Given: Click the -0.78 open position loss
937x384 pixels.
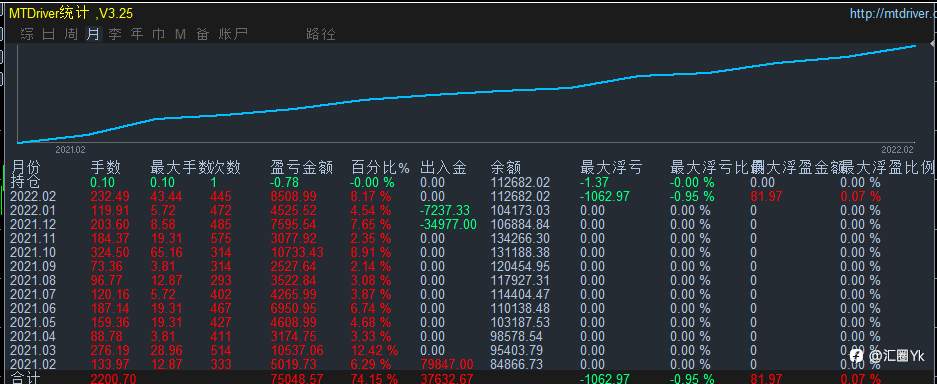Looking at the screenshot, I should coord(284,182).
